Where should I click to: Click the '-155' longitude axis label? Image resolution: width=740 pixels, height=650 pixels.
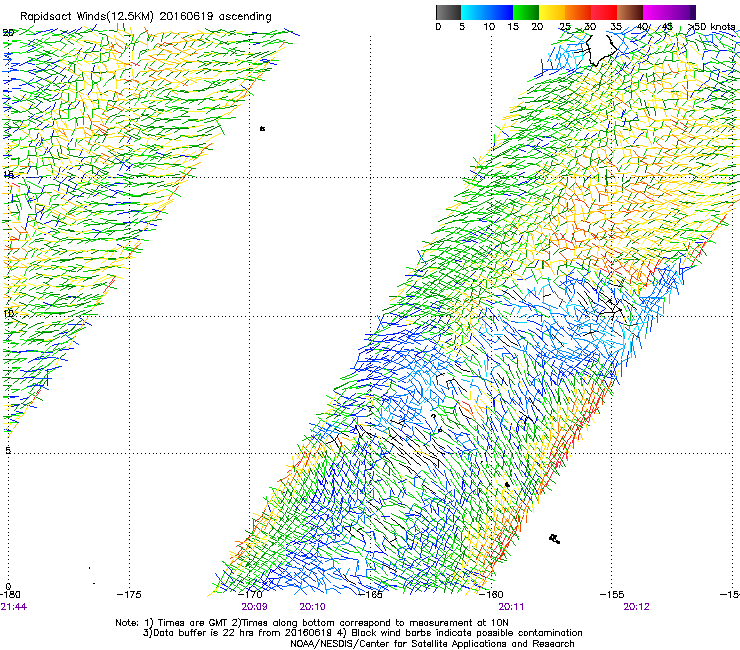point(612,594)
